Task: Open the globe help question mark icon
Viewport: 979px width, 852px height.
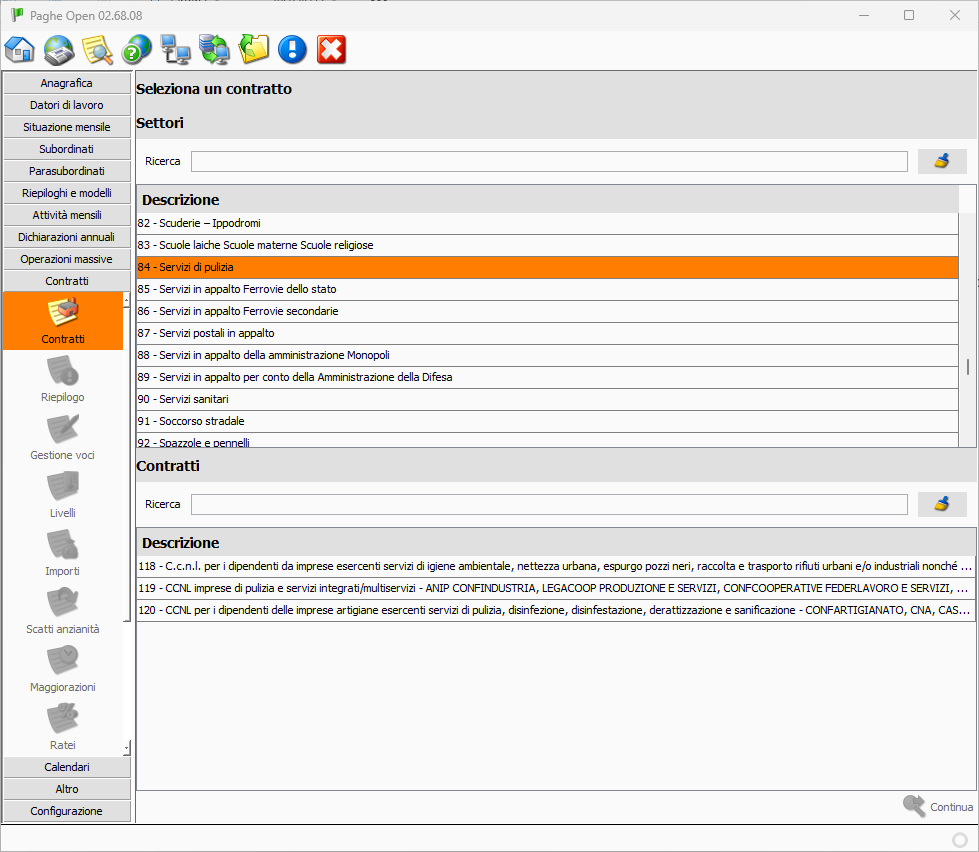Action: coord(136,49)
